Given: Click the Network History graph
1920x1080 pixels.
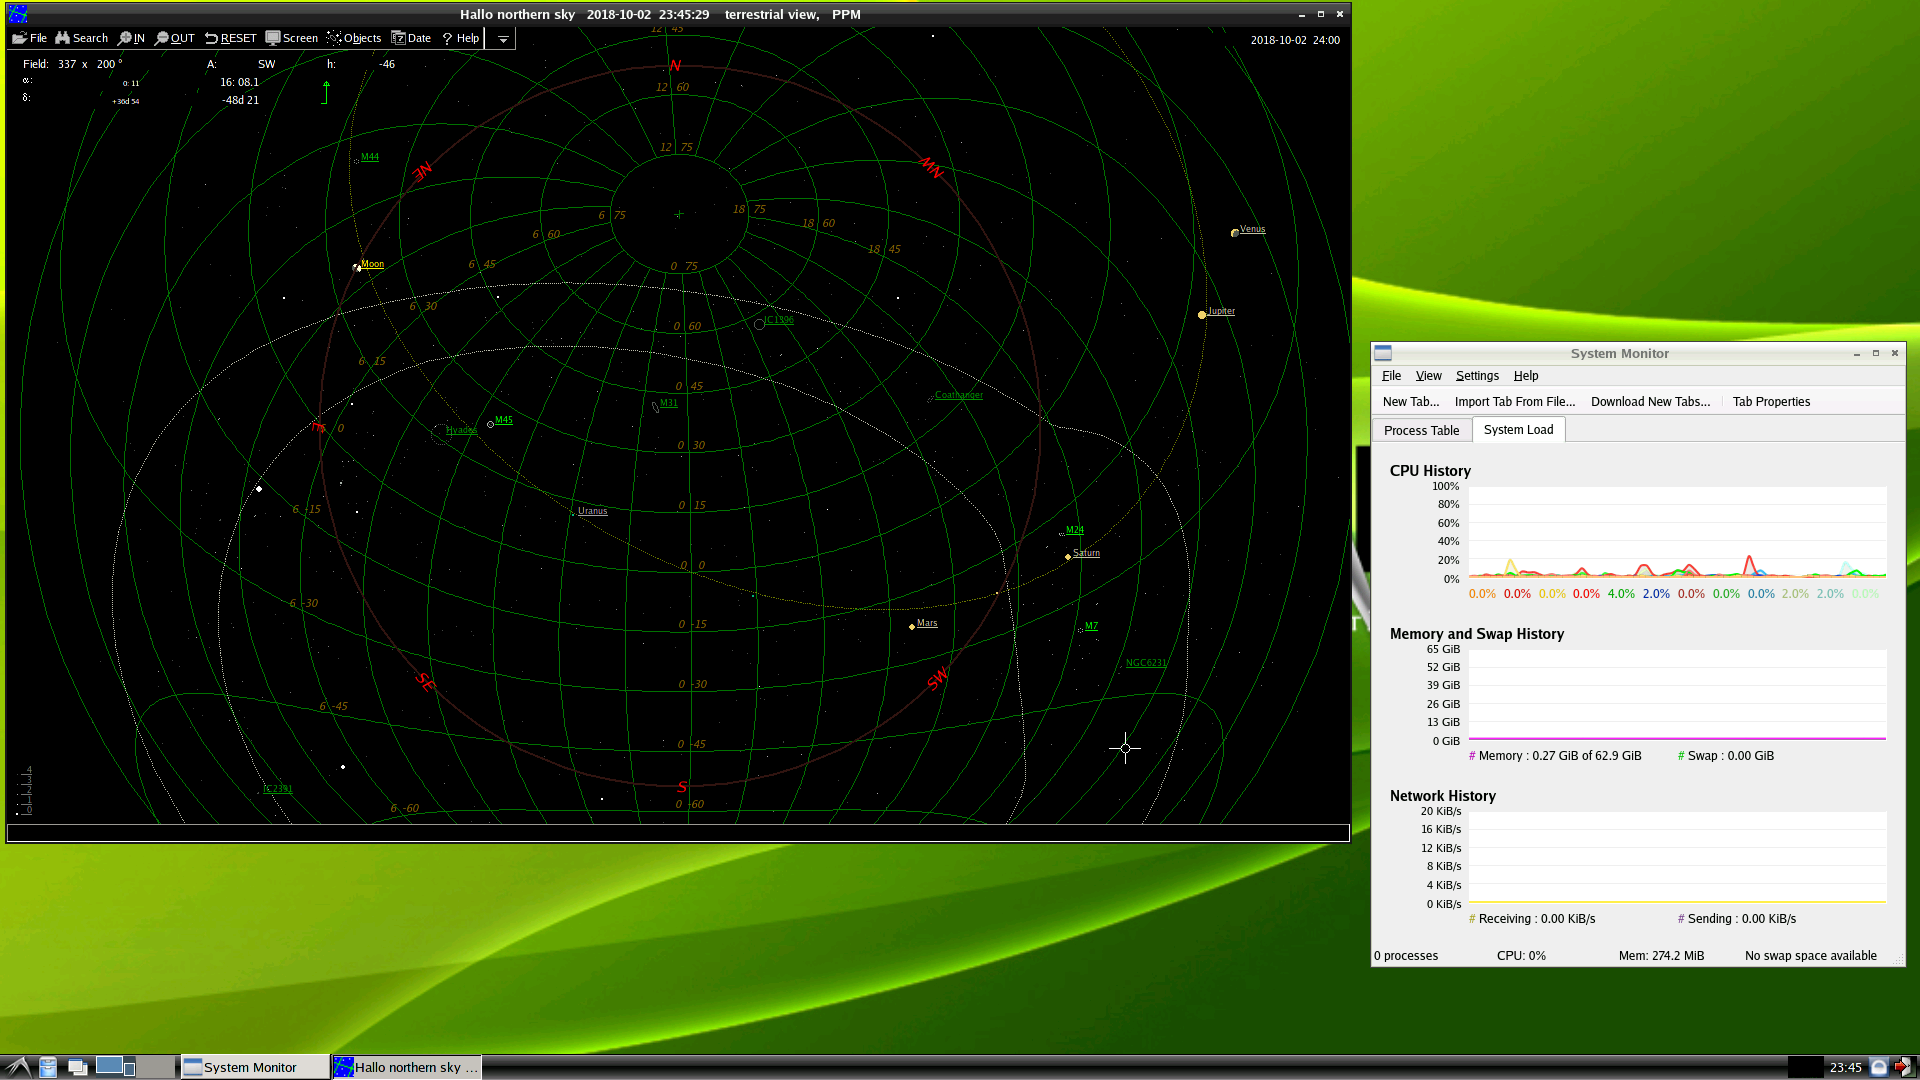Looking at the screenshot, I should pos(1677,857).
